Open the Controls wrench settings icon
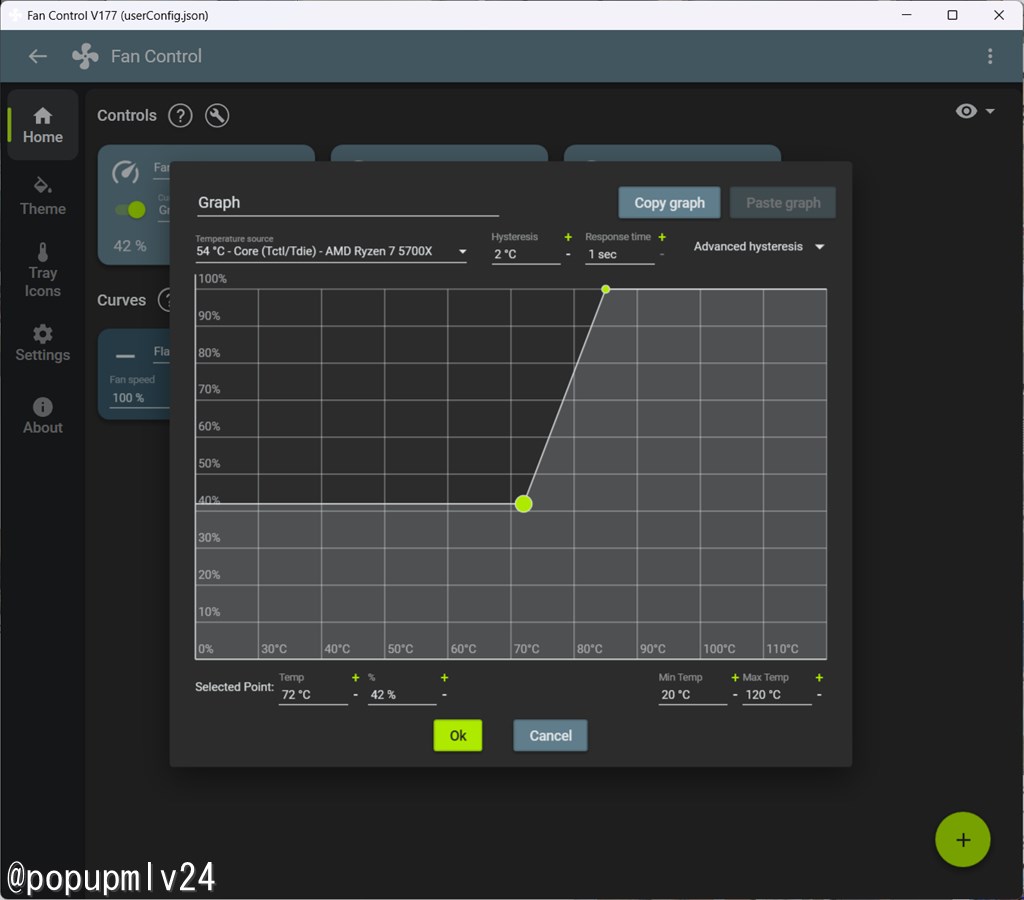The image size is (1024, 900). pos(217,116)
